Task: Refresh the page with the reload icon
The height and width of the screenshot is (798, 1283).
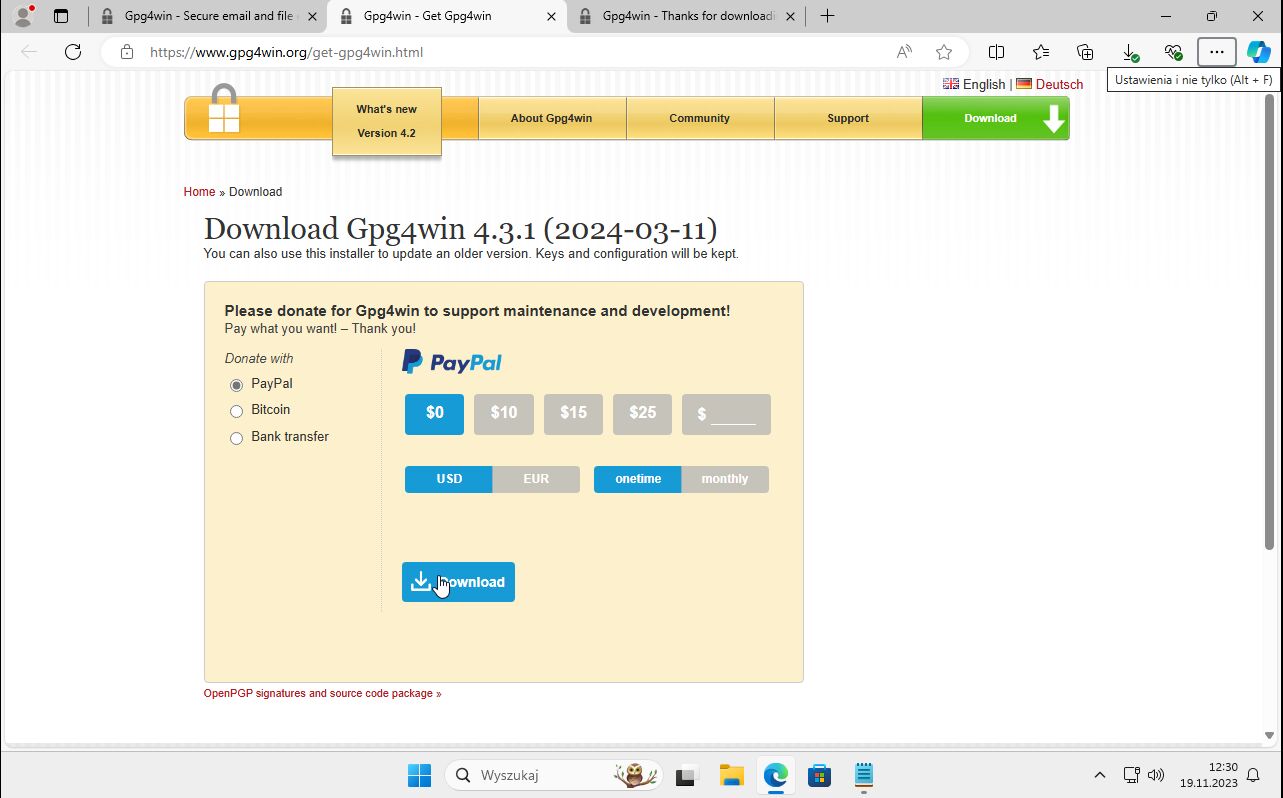Action: tap(72, 52)
